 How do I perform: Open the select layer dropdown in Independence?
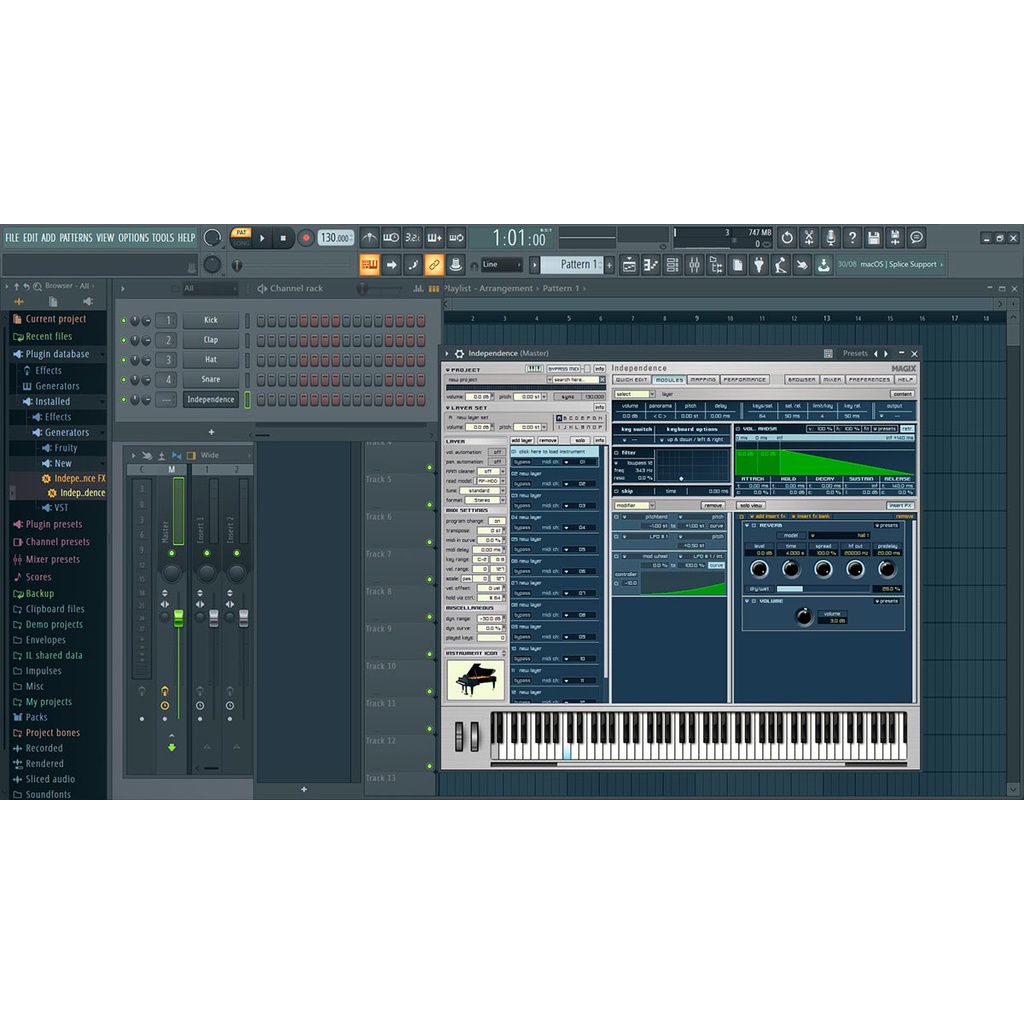pos(634,394)
